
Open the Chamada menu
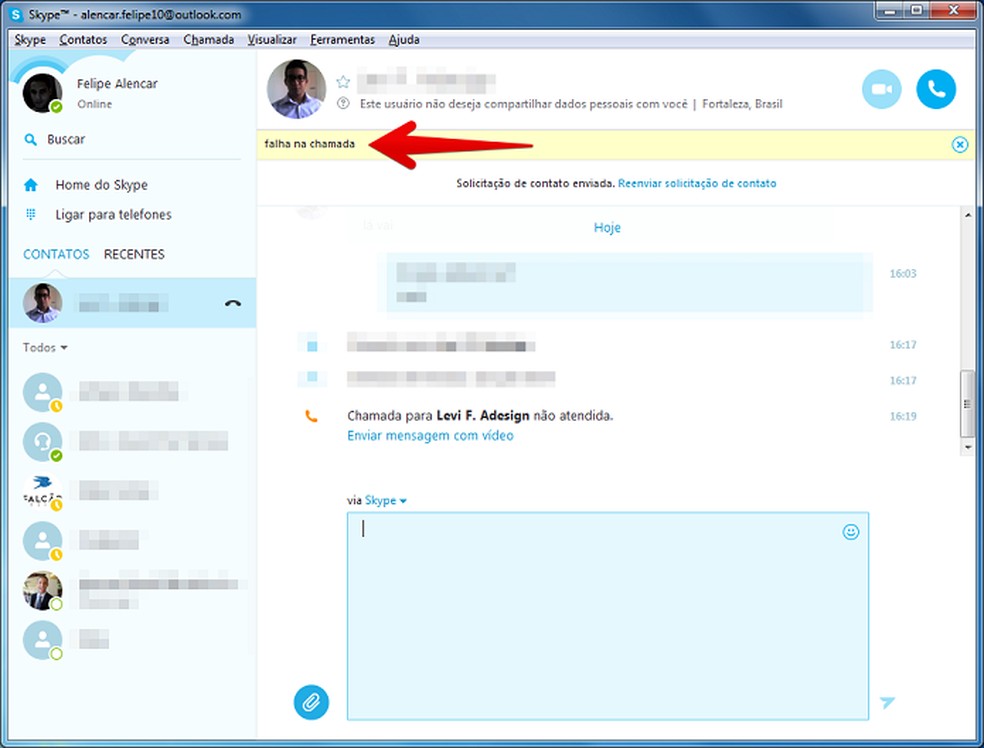(x=208, y=40)
